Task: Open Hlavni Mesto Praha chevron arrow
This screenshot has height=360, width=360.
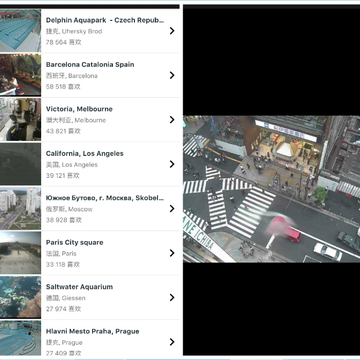Action: tap(172, 342)
